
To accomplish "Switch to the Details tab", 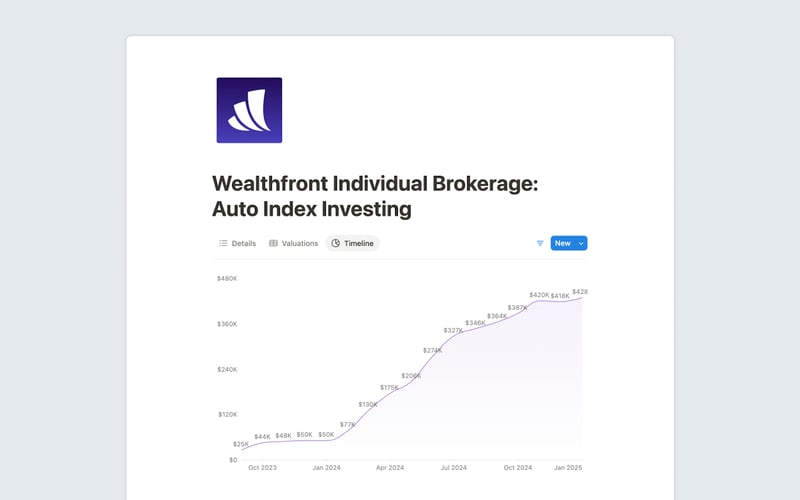I will click(238, 243).
